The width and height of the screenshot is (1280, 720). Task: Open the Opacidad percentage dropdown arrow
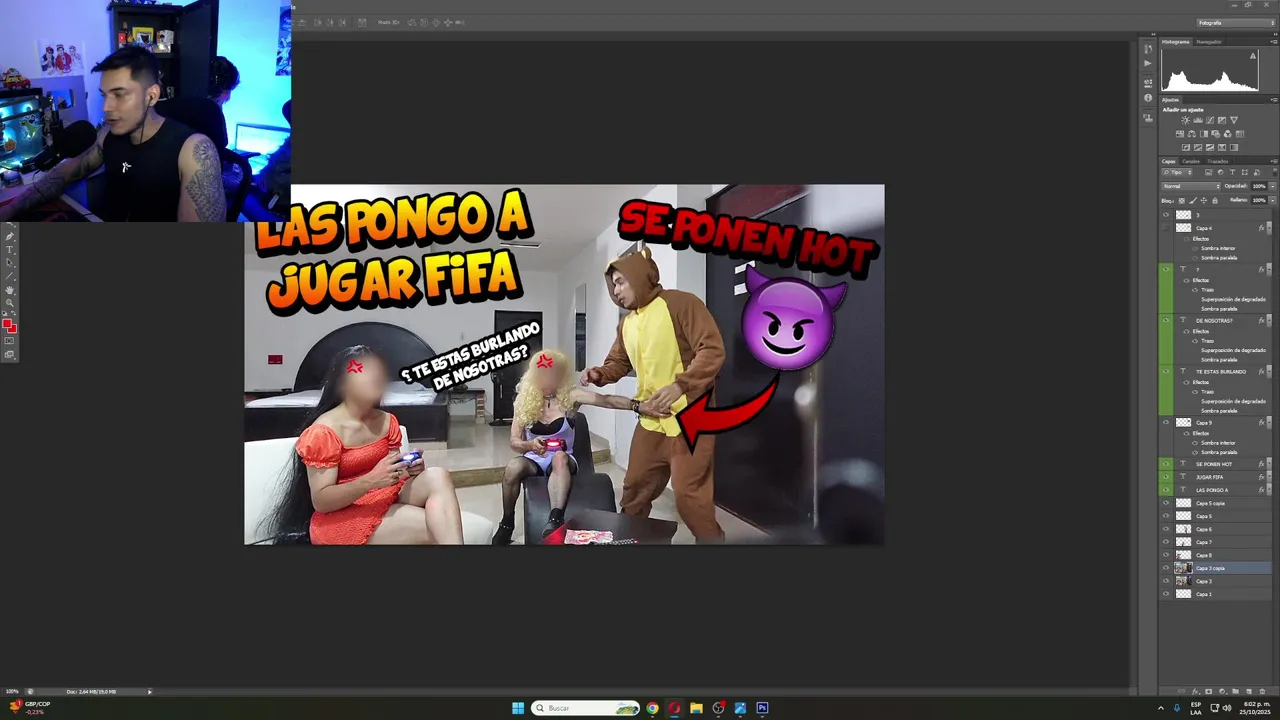coord(1273,186)
